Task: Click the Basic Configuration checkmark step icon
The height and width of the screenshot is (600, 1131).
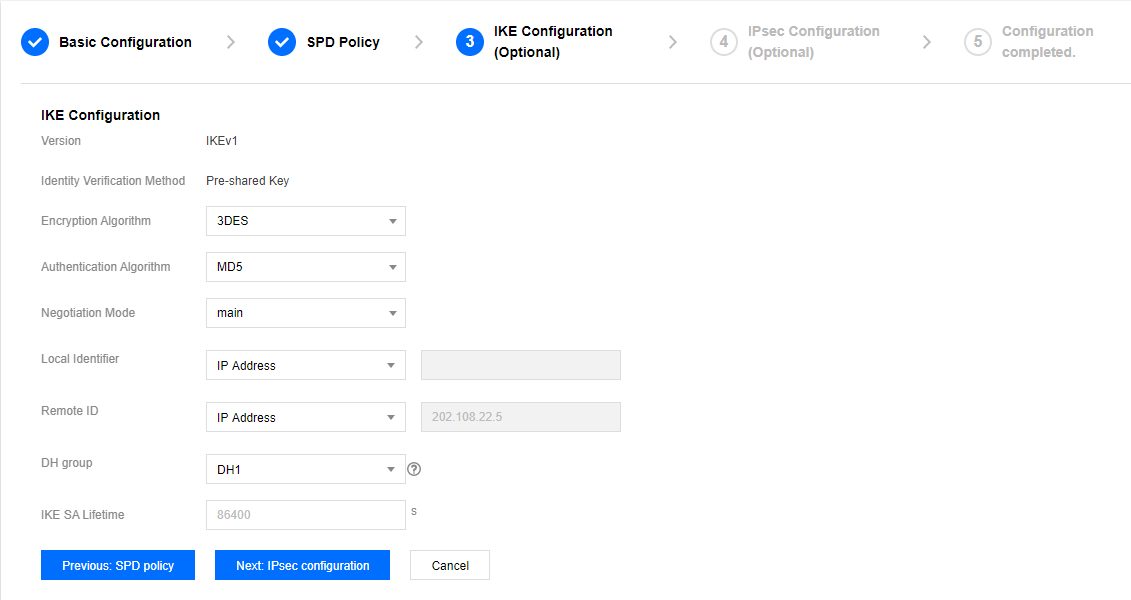Action: [35, 42]
